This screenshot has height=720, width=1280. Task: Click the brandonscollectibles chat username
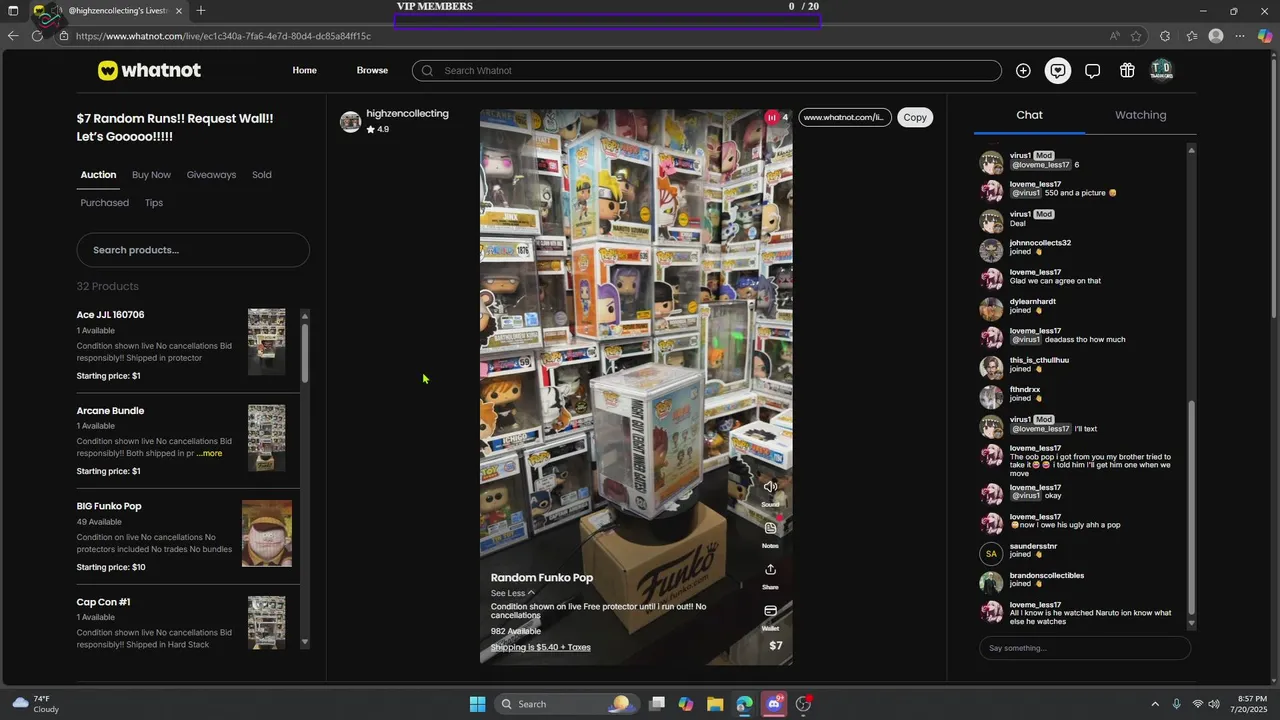coord(1047,576)
